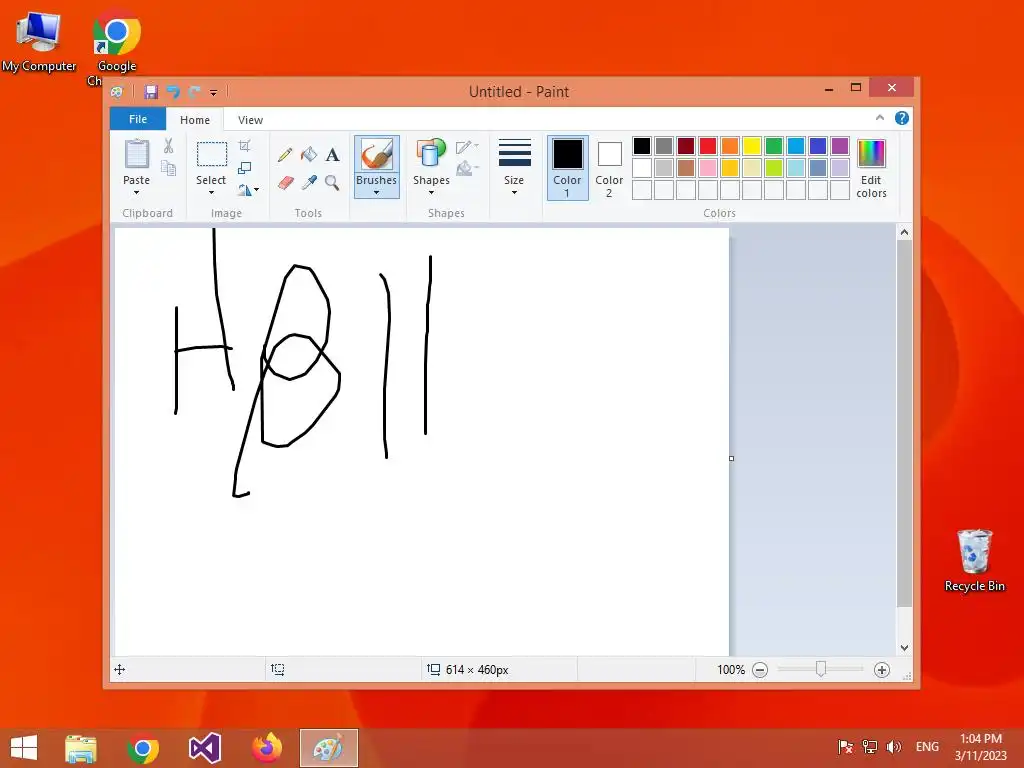The image size is (1024, 768).
Task: Pick the gray 50% color swatch
Action: tap(664, 146)
